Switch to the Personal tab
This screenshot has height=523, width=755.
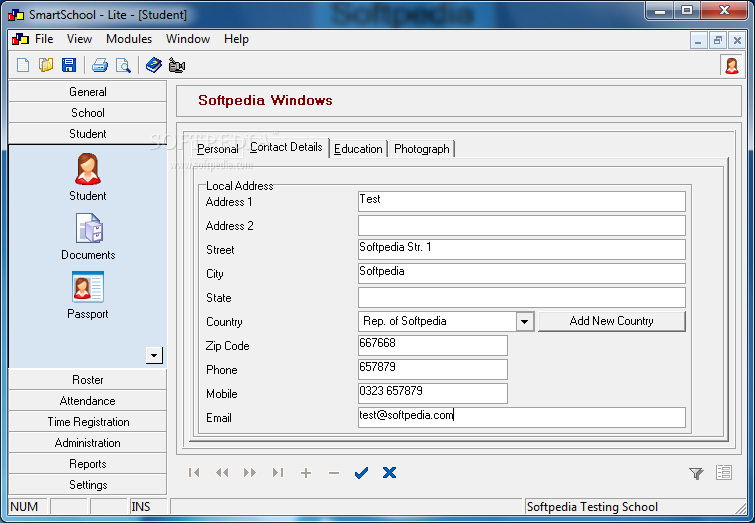[x=218, y=149]
